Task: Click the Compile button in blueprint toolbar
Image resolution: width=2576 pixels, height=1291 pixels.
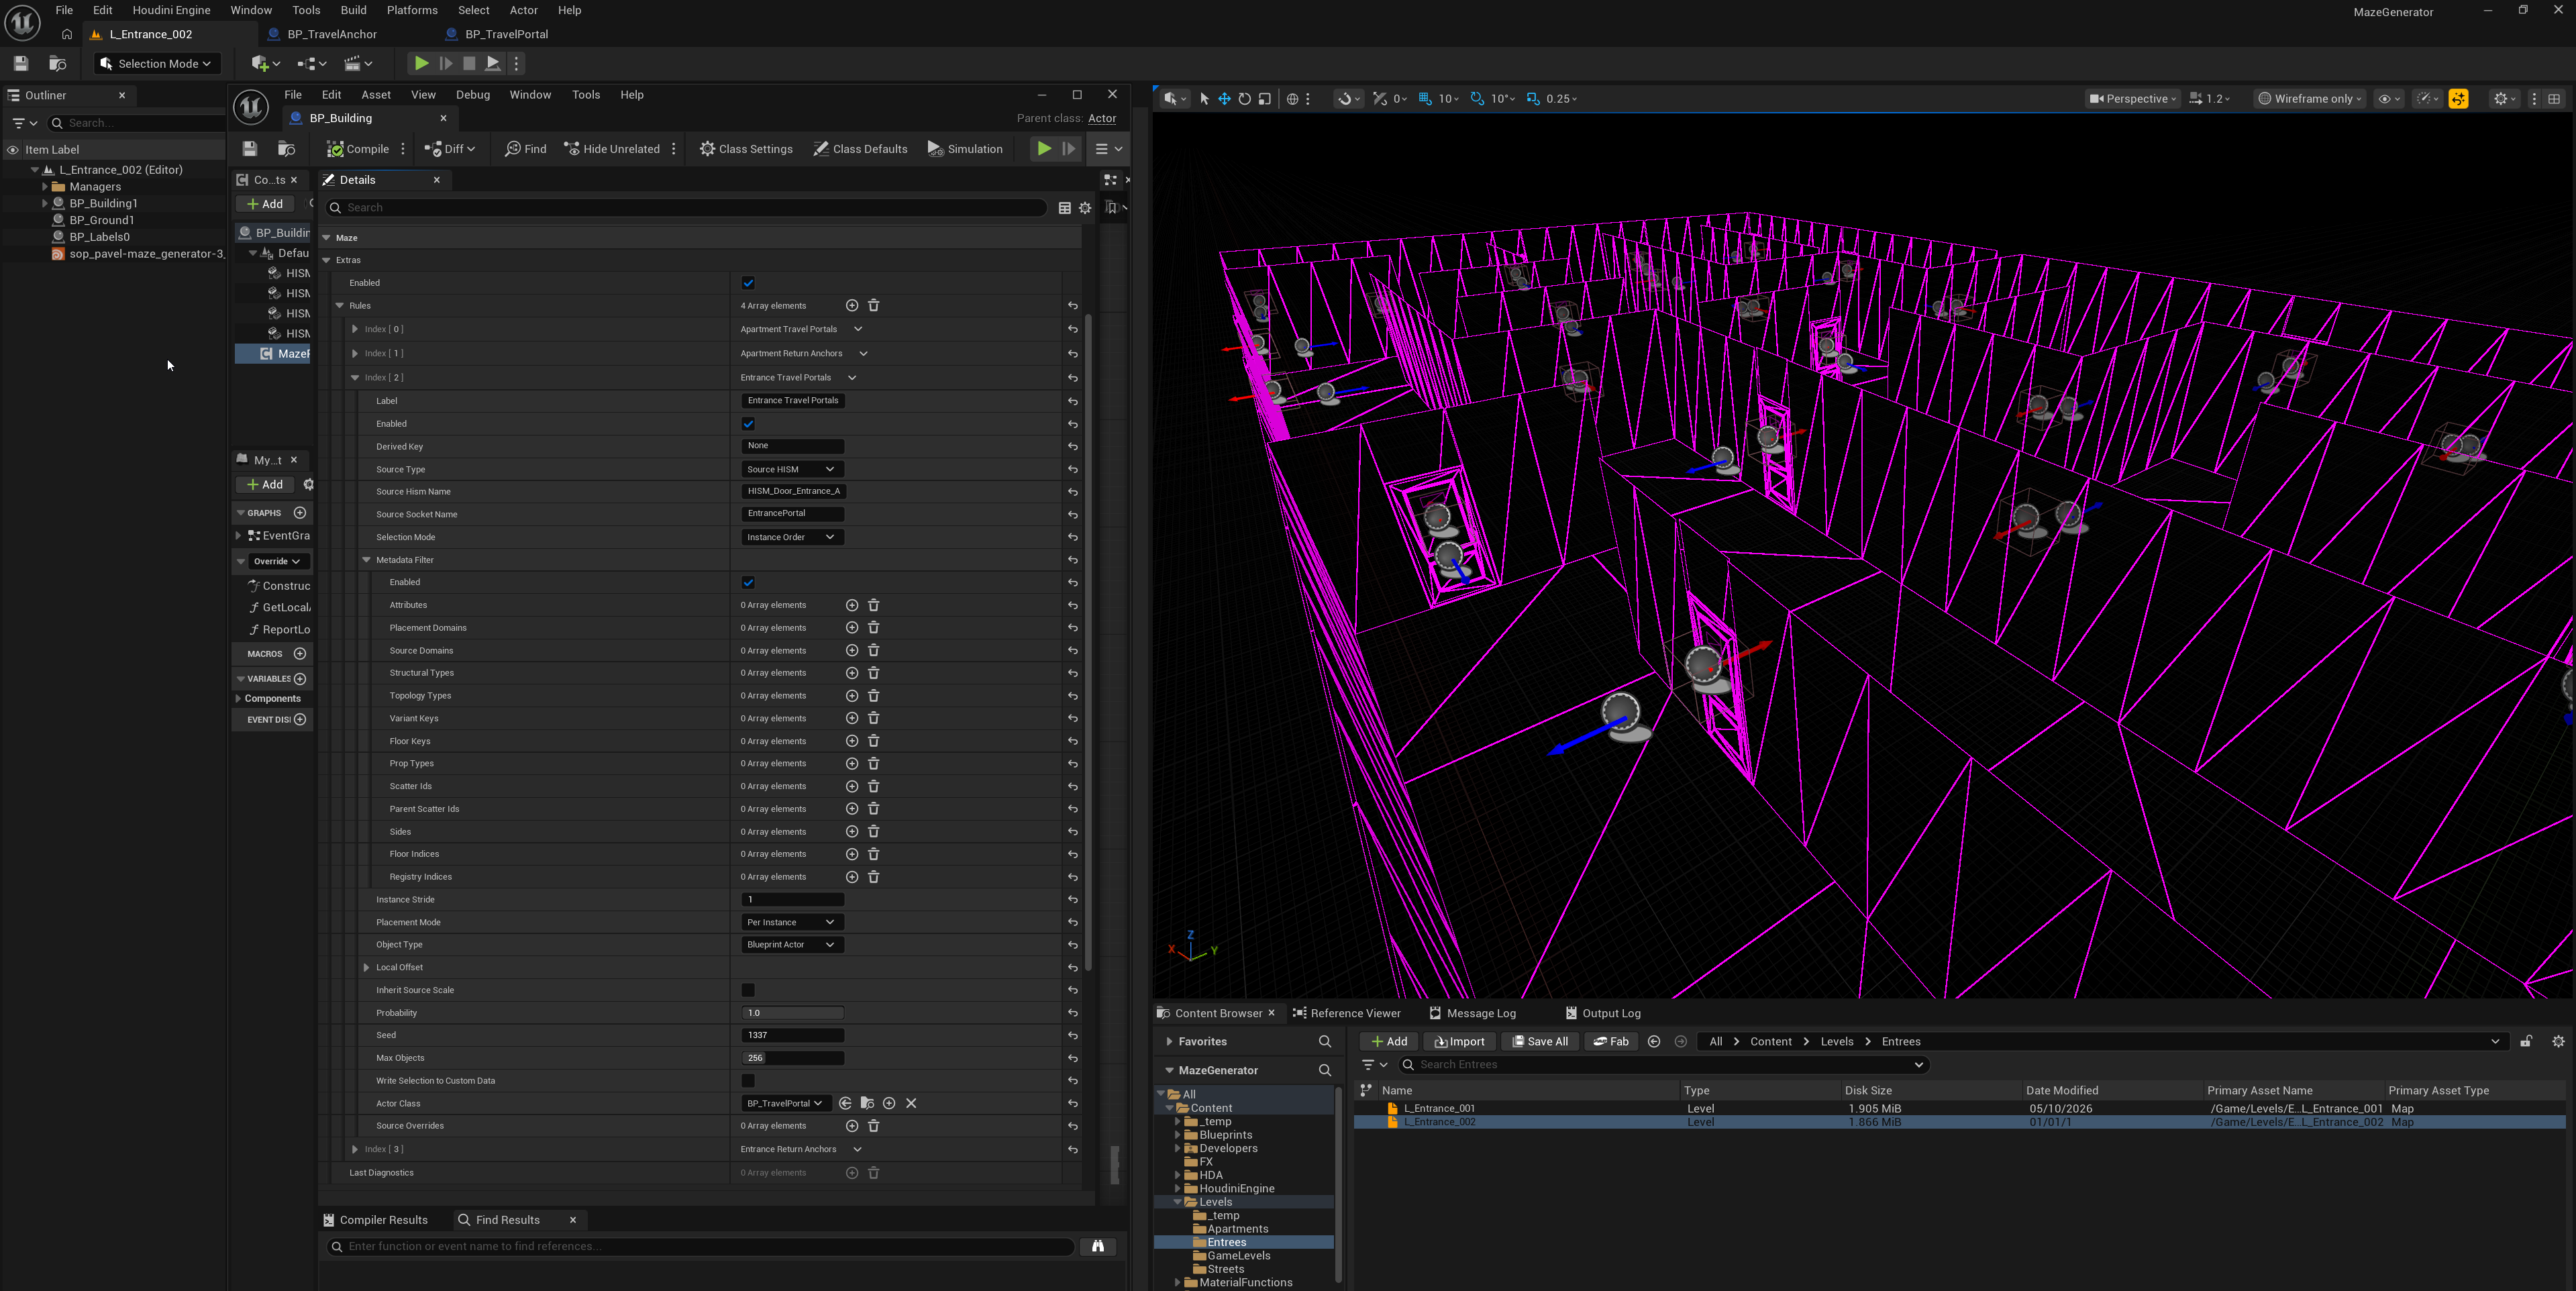Action: point(358,149)
